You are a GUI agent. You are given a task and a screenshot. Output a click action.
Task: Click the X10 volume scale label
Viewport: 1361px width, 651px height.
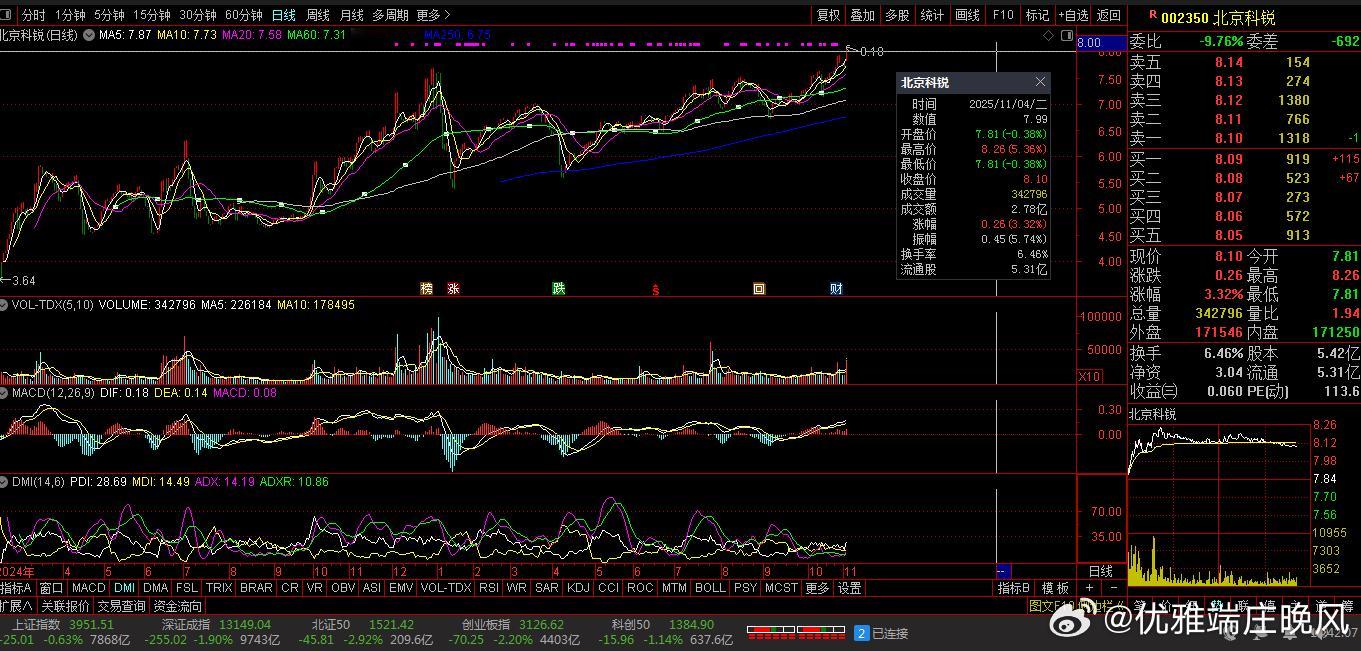pos(1089,376)
